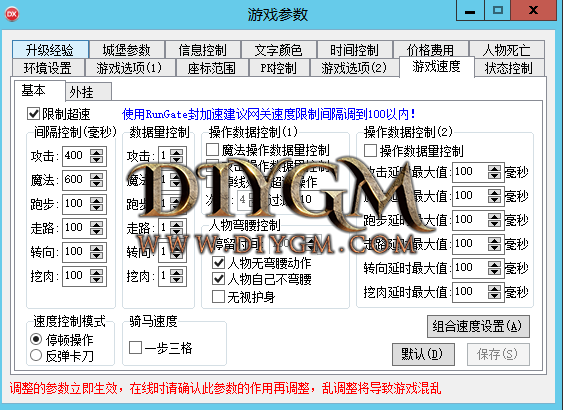
Task: Enable 魔法操作数据量控制 checkbox
Action: (x=213, y=150)
